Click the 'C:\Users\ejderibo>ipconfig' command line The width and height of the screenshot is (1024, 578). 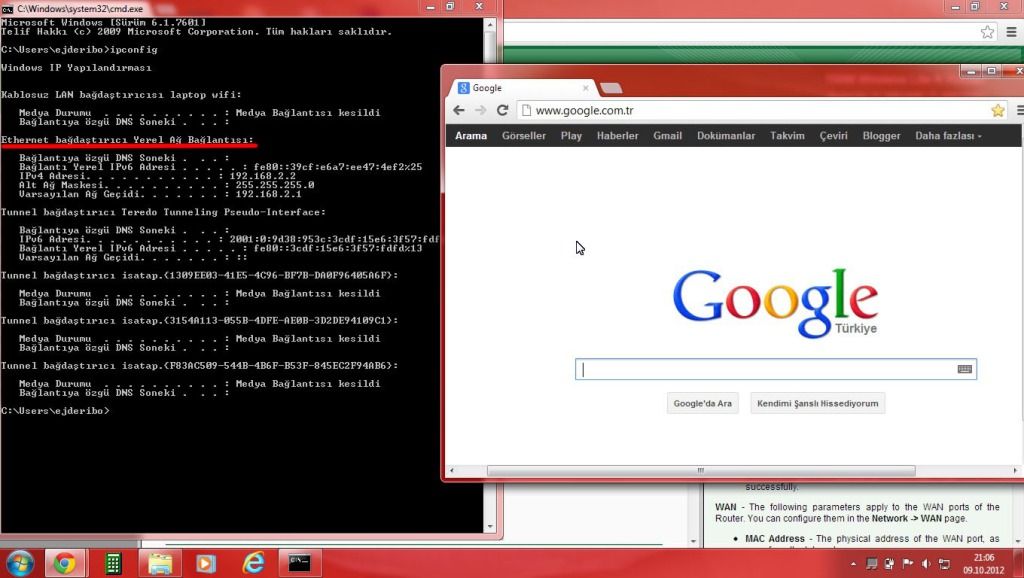click(x=79, y=50)
